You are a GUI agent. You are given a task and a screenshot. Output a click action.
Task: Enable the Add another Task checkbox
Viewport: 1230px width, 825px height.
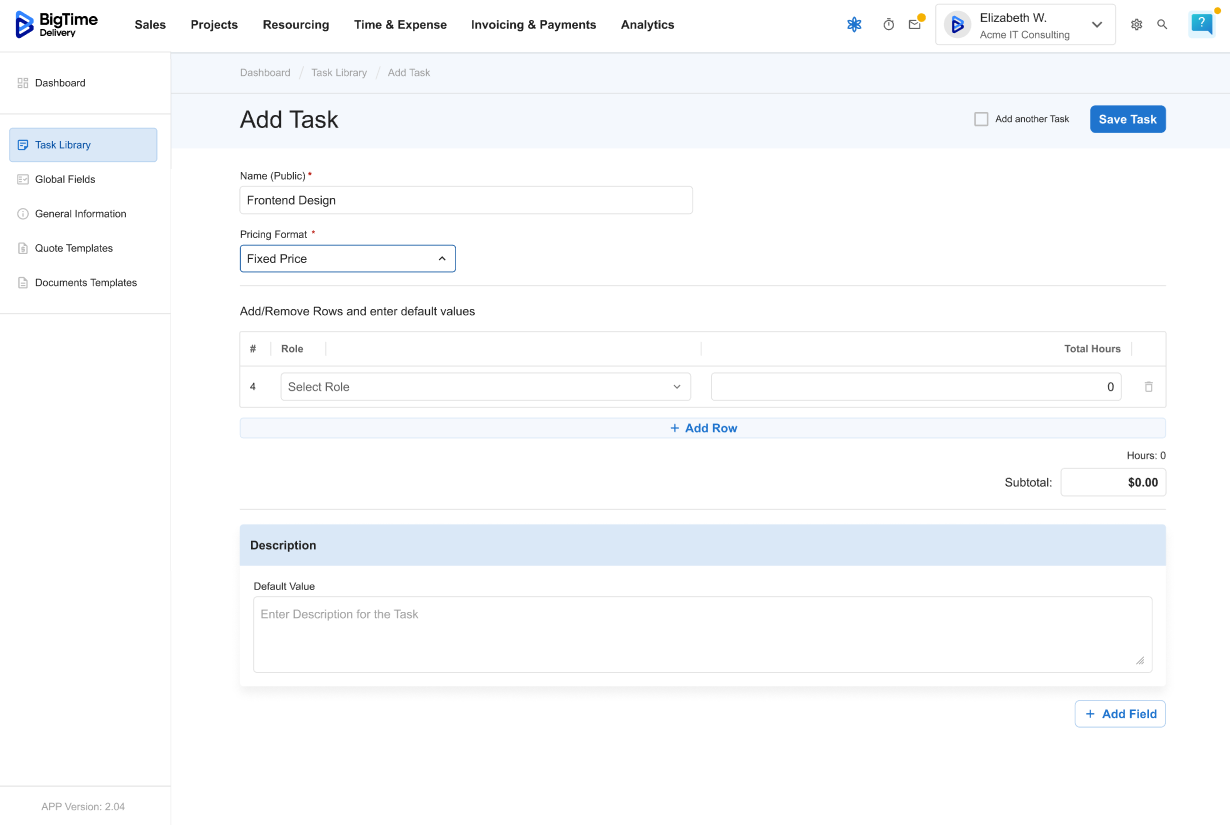click(981, 119)
